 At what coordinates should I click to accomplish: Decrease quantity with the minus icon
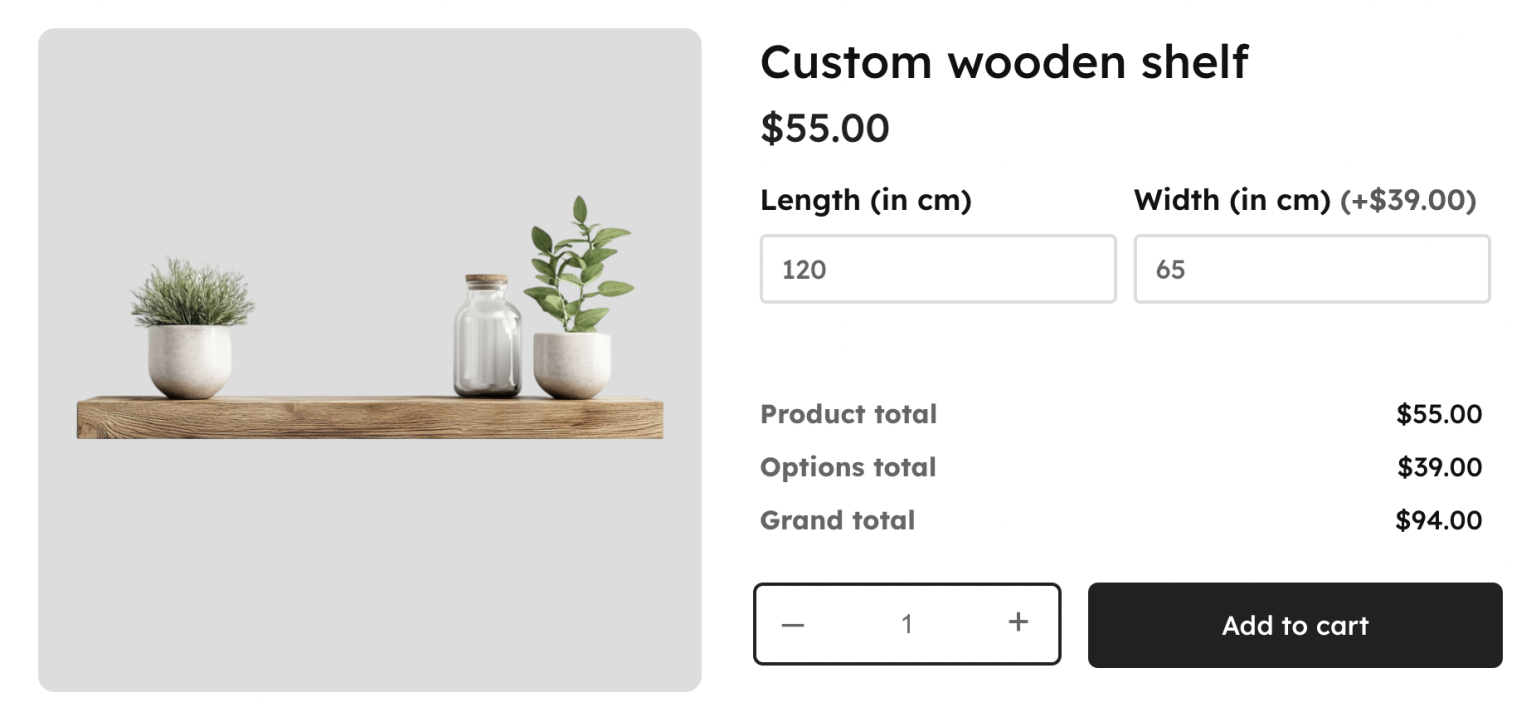click(793, 625)
